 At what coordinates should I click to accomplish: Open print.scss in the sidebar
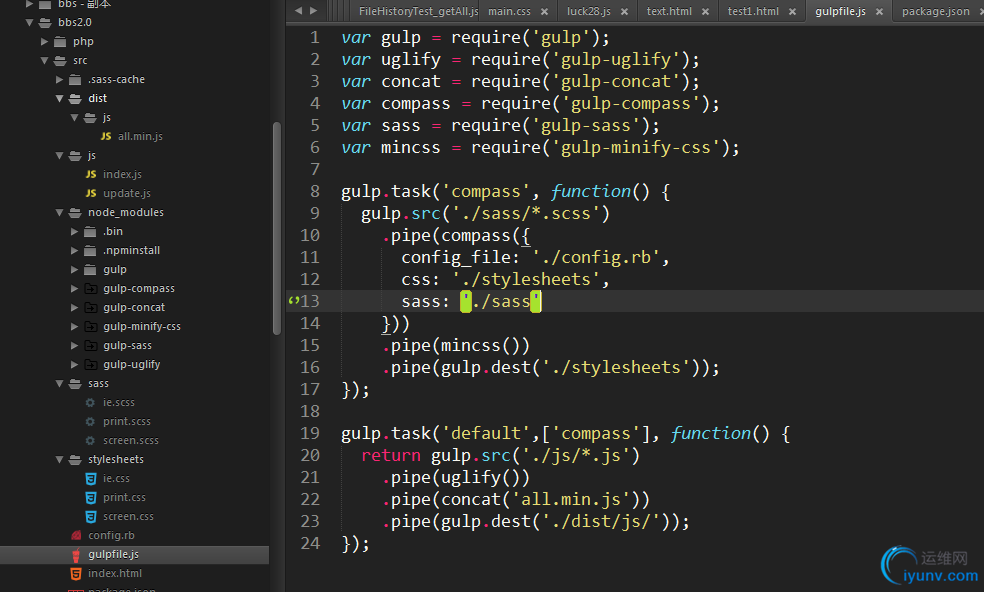pos(127,421)
